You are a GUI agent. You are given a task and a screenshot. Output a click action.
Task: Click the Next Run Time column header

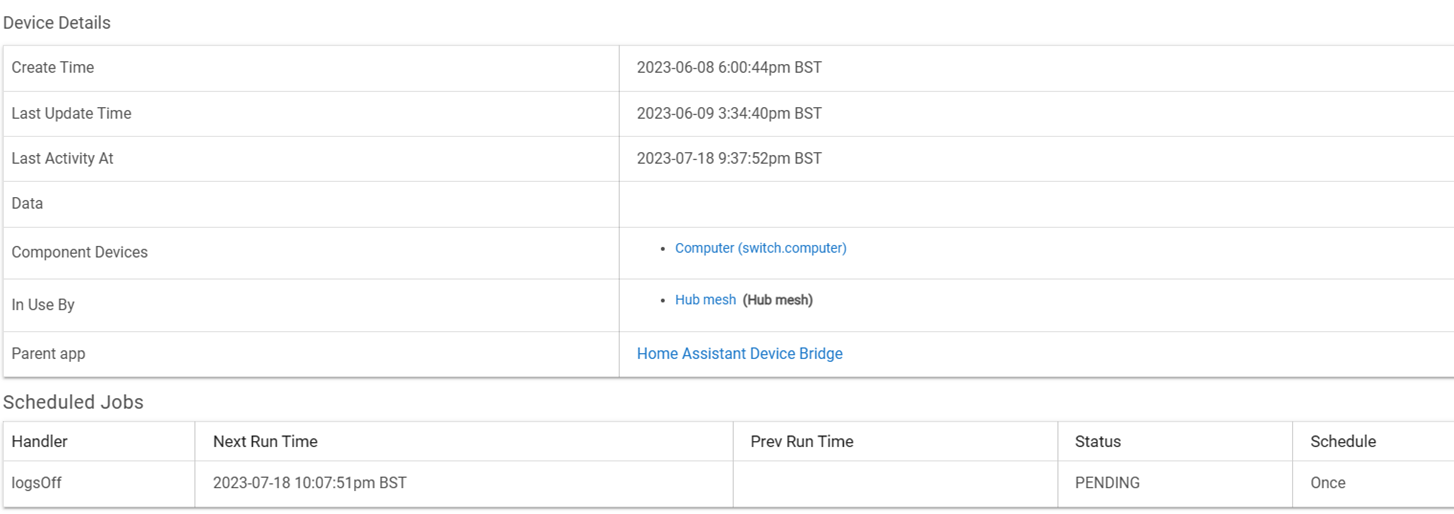[x=265, y=442]
